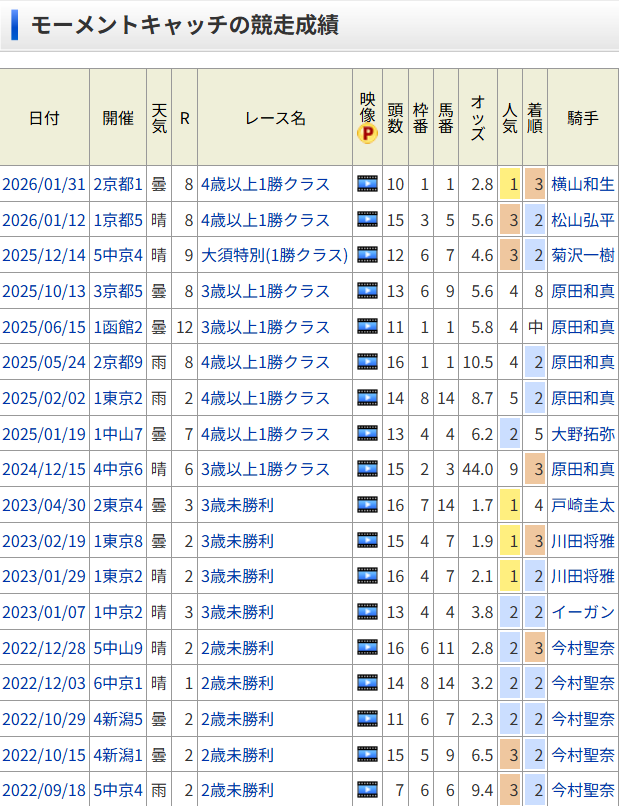
Task: Open jockey 今村聖奈 link in 2022/12/28 row
Action: [583, 648]
